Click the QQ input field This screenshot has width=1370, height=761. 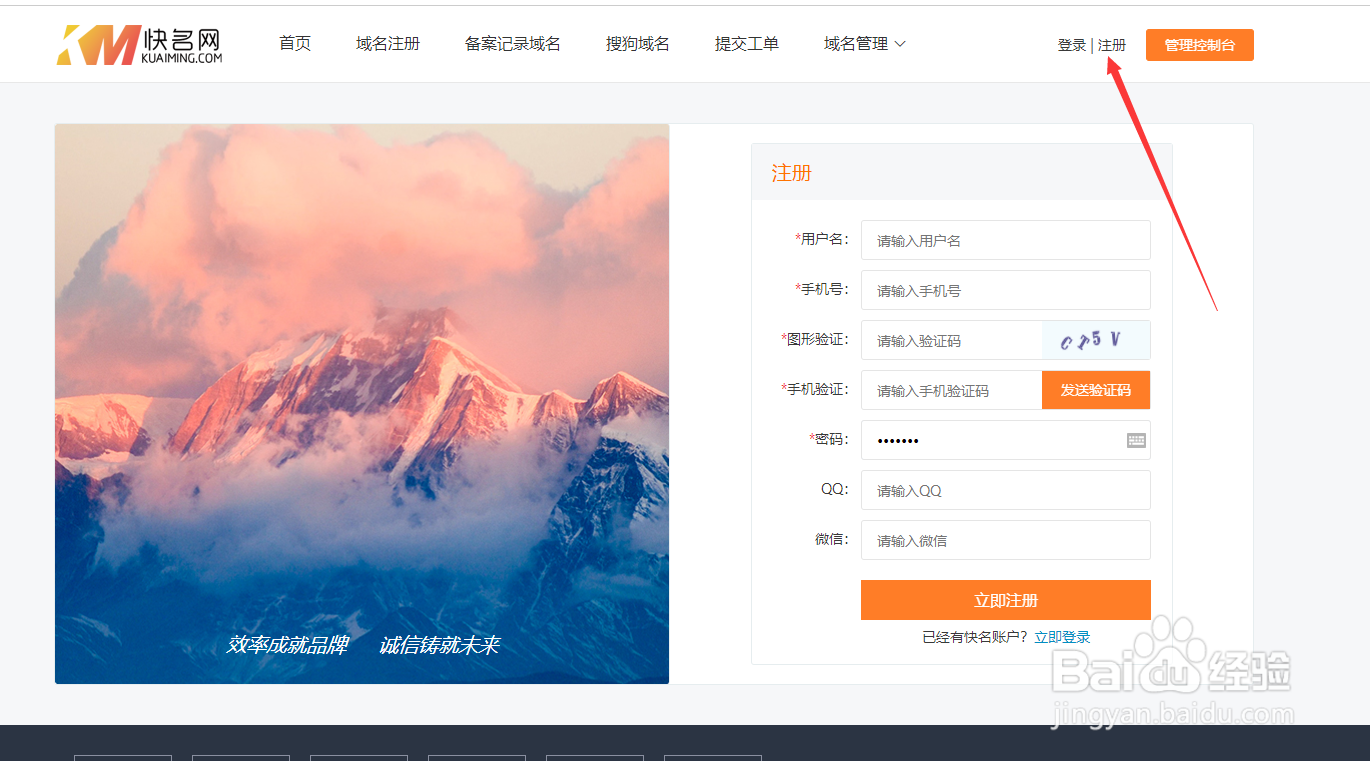[x=1006, y=490]
